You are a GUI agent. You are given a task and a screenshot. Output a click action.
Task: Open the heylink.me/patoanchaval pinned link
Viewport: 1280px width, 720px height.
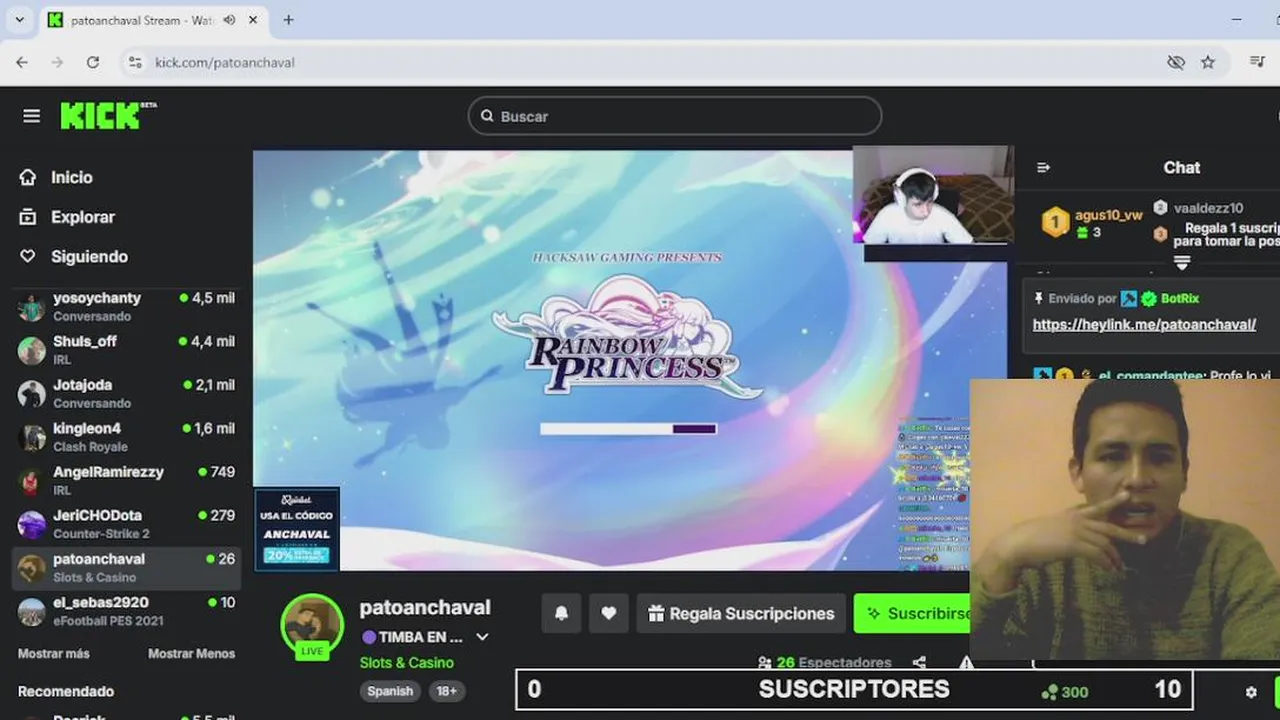[1144, 325]
